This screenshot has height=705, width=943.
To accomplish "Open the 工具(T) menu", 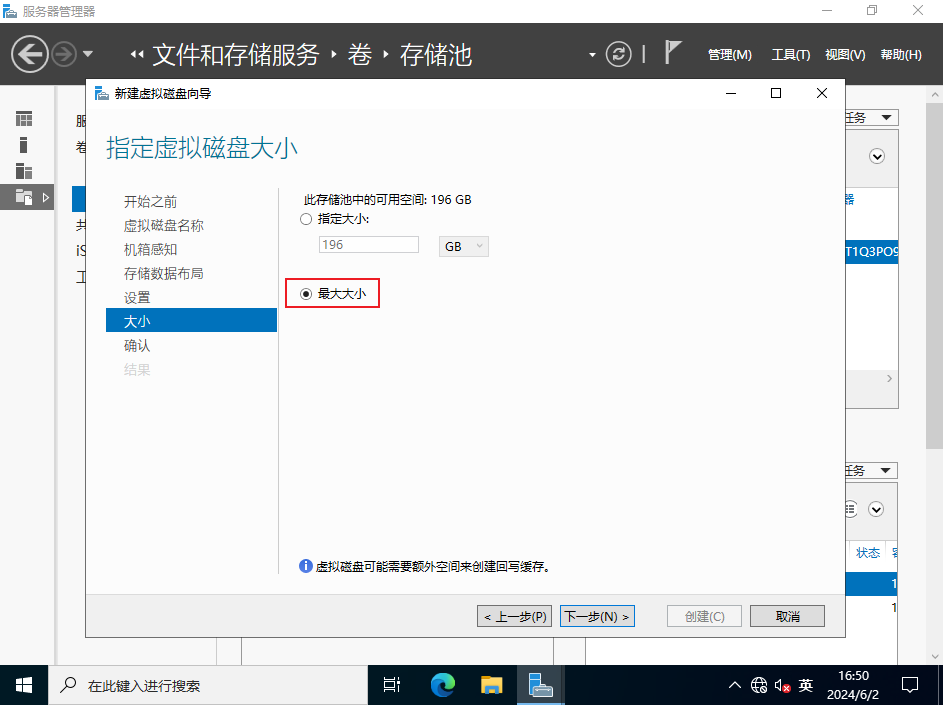I will (x=790, y=55).
